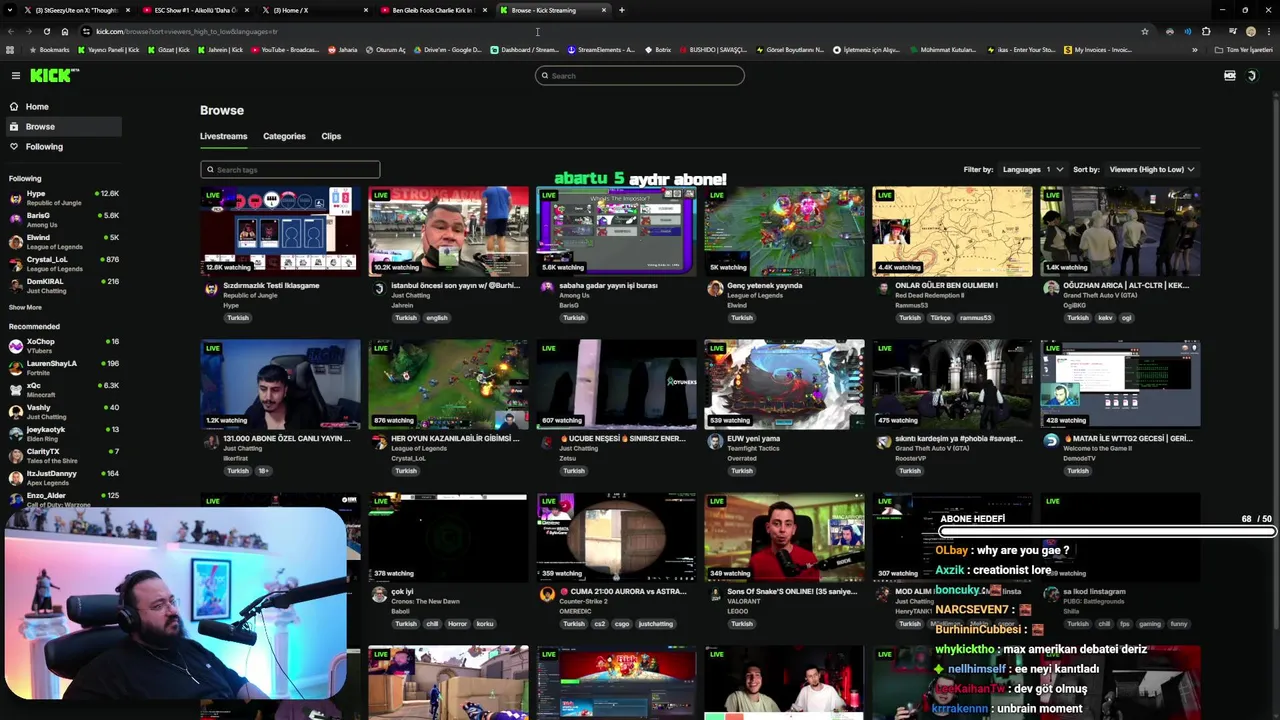This screenshot has width=1280, height=720.
Task: Click Elwind avatar under Genç yetenek stream
Action: coord(715,289)
